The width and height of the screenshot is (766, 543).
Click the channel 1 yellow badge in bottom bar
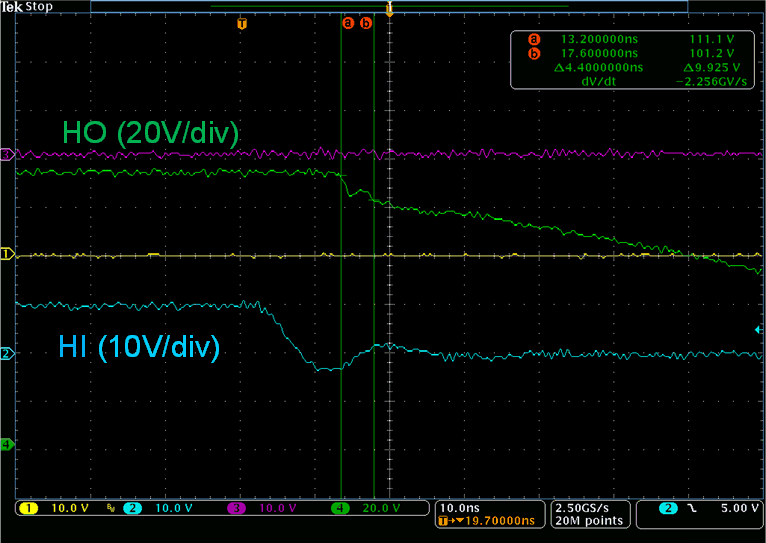pyautogui.click(x=29, y=508)
